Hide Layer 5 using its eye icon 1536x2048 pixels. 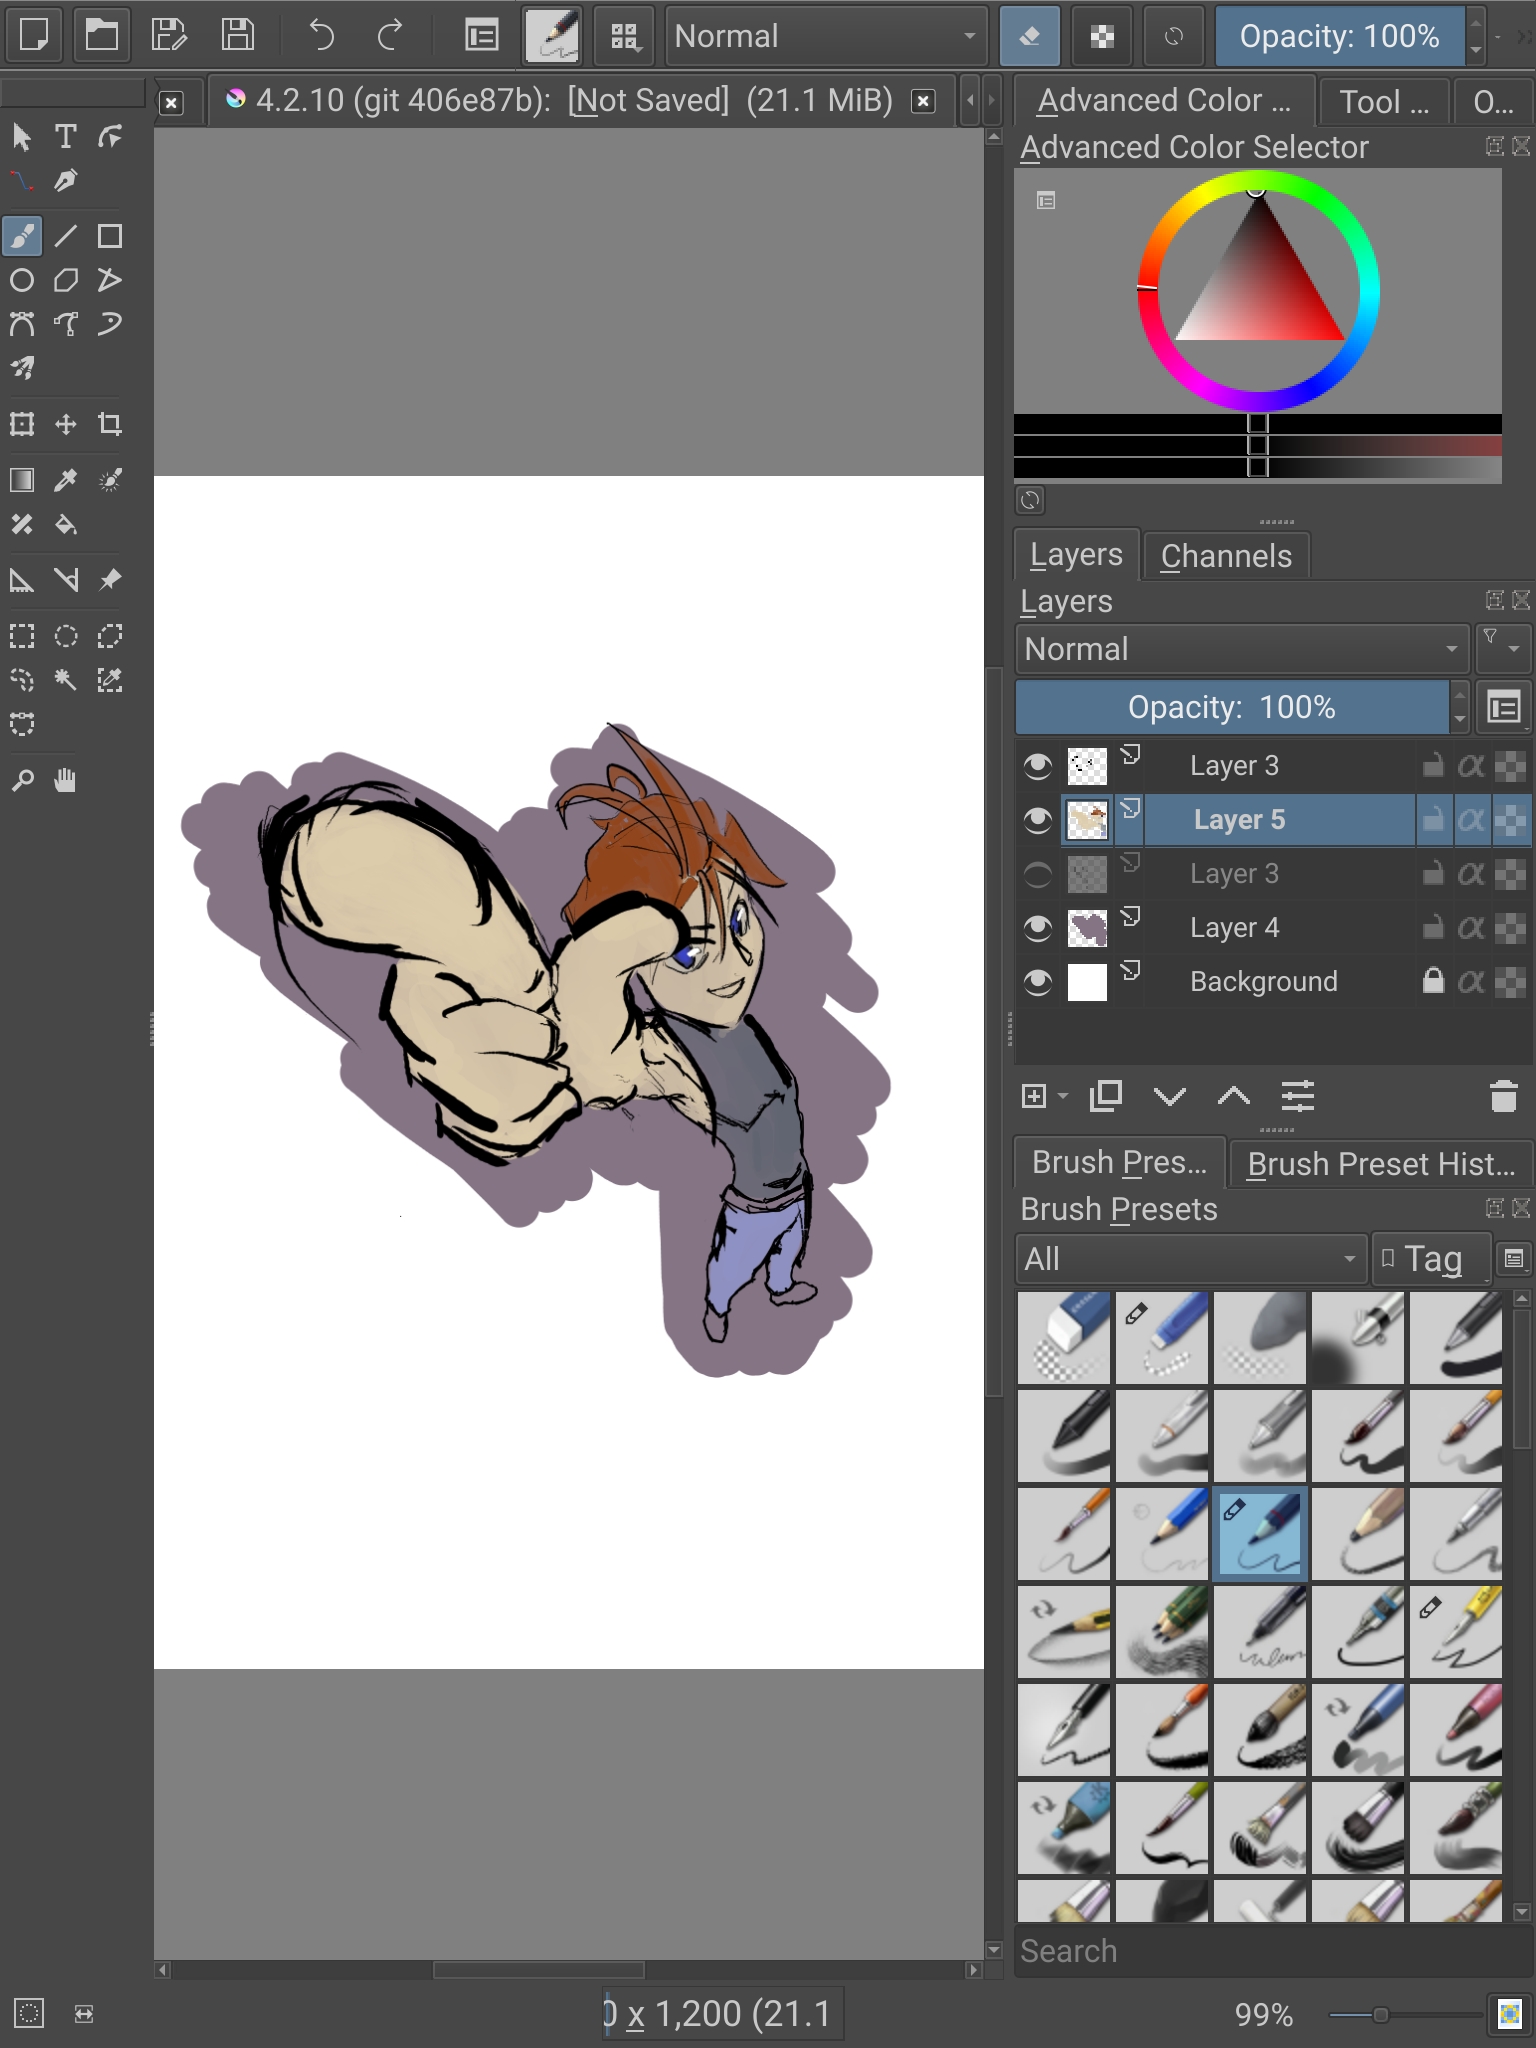1038,820
